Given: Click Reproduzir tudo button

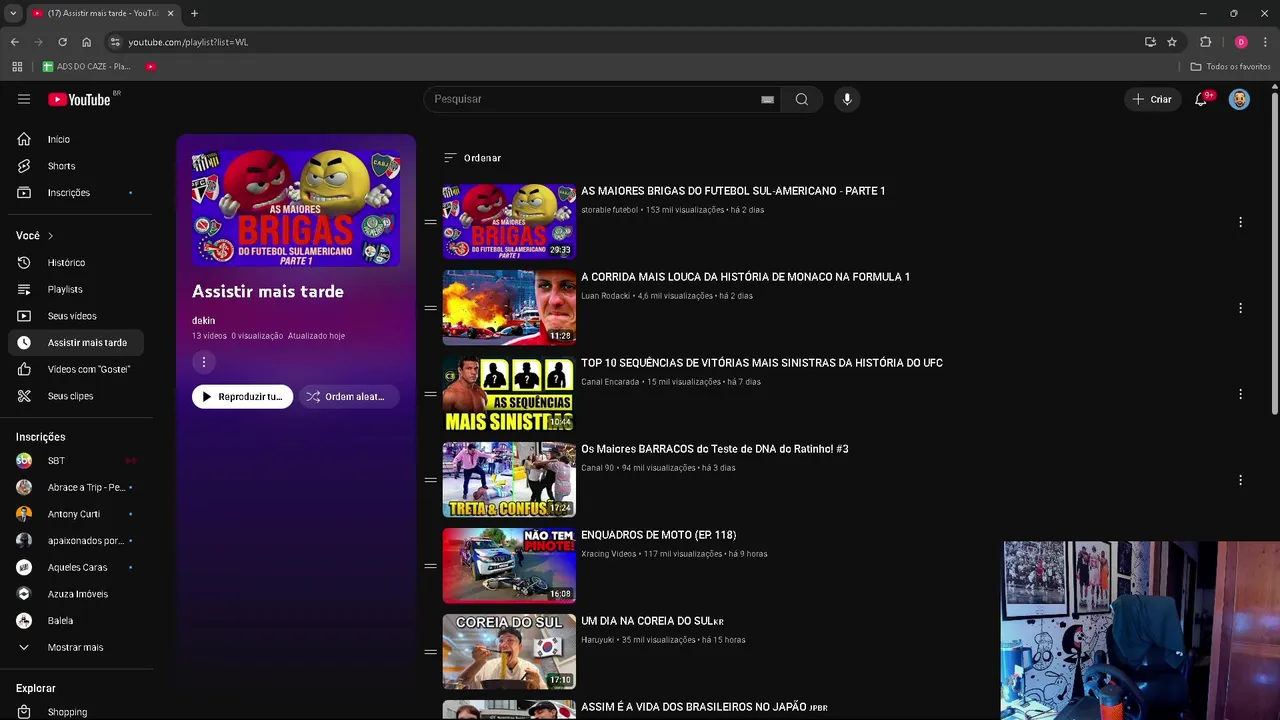Looking at the screenshot, I should (242, 397).
